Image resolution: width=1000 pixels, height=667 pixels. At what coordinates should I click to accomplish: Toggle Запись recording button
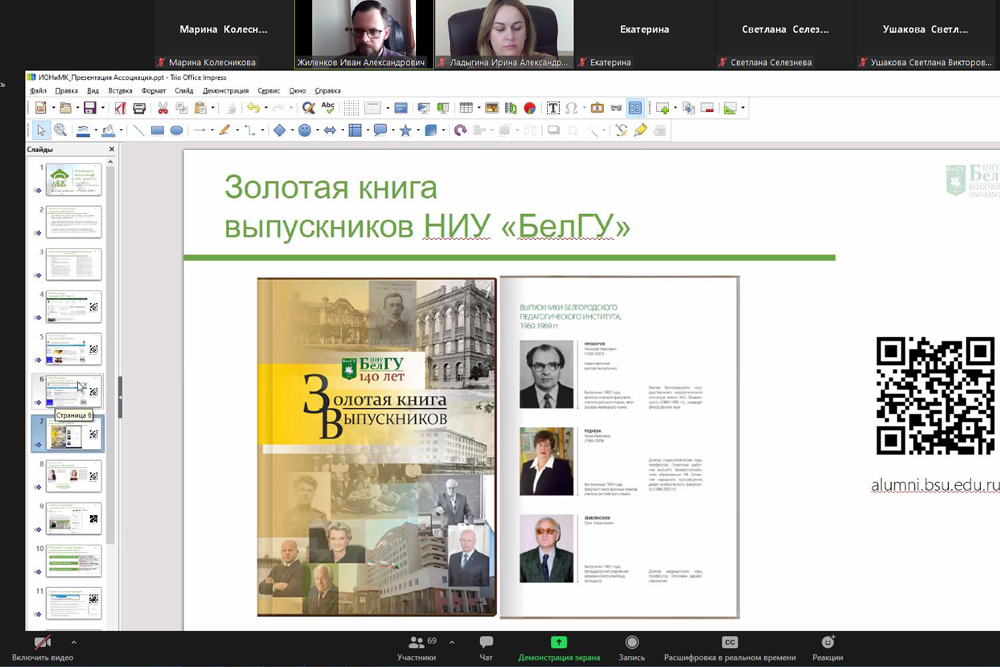632,648
